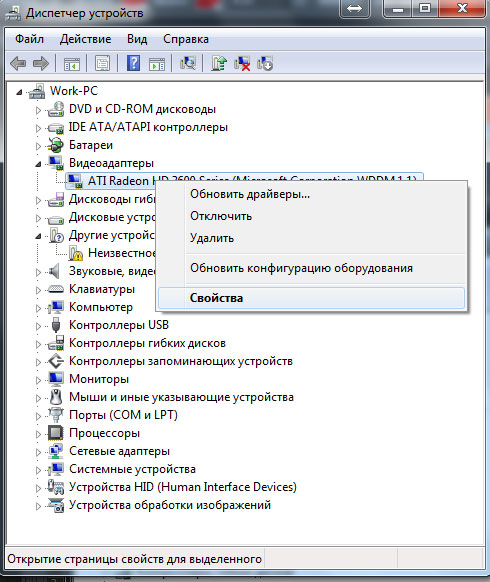
Task: Click the Help question mark toolbar icon
Action: pyautogui.click(x=133, y=63)
